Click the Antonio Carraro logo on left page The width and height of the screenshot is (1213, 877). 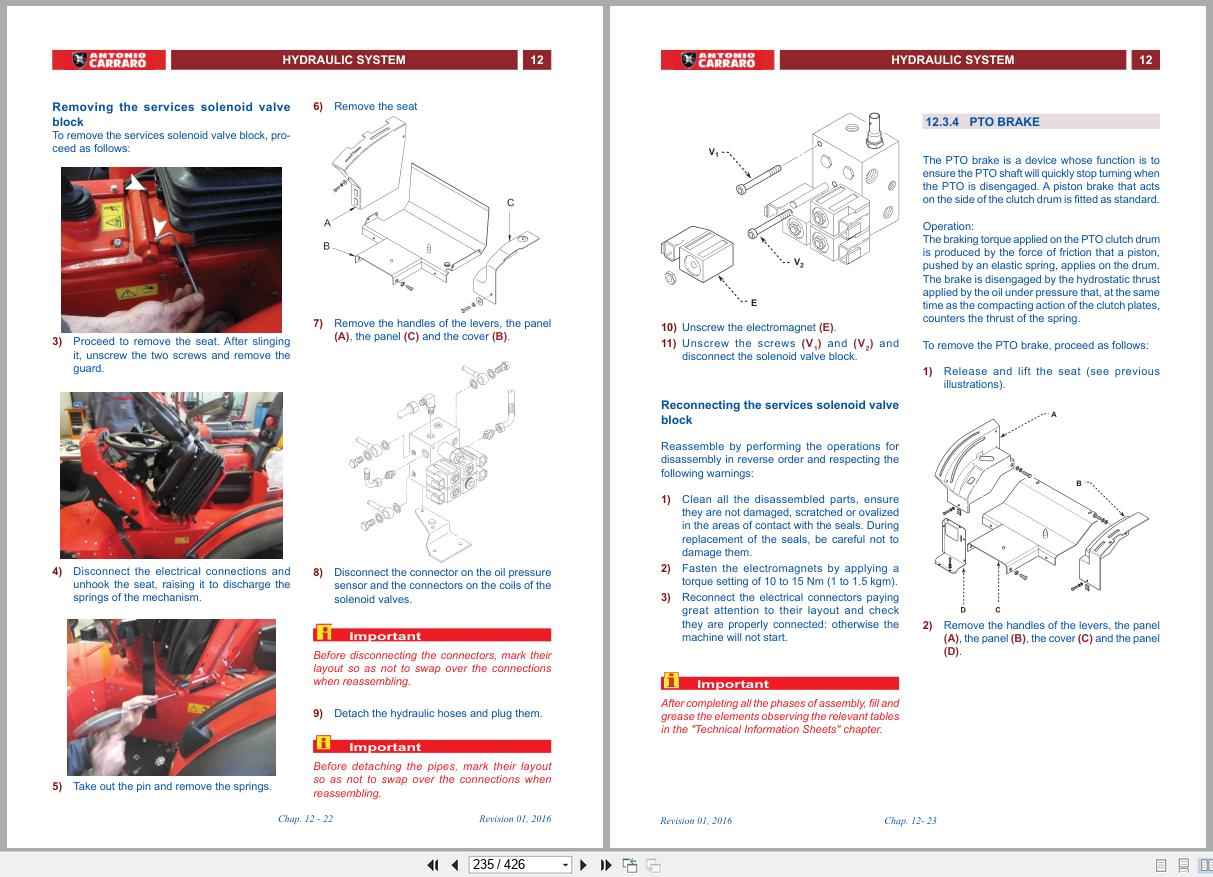pyautogui.click(x=110, y=60)
